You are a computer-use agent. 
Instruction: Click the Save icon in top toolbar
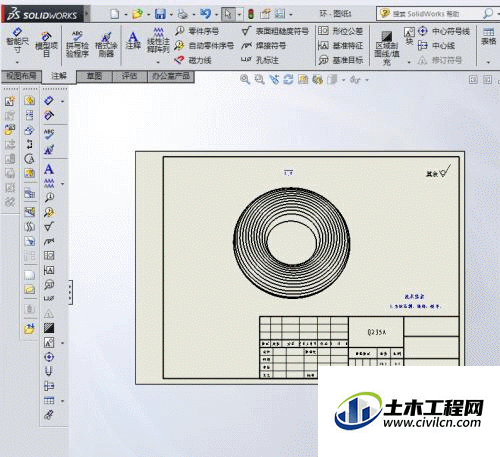(160, 14)
